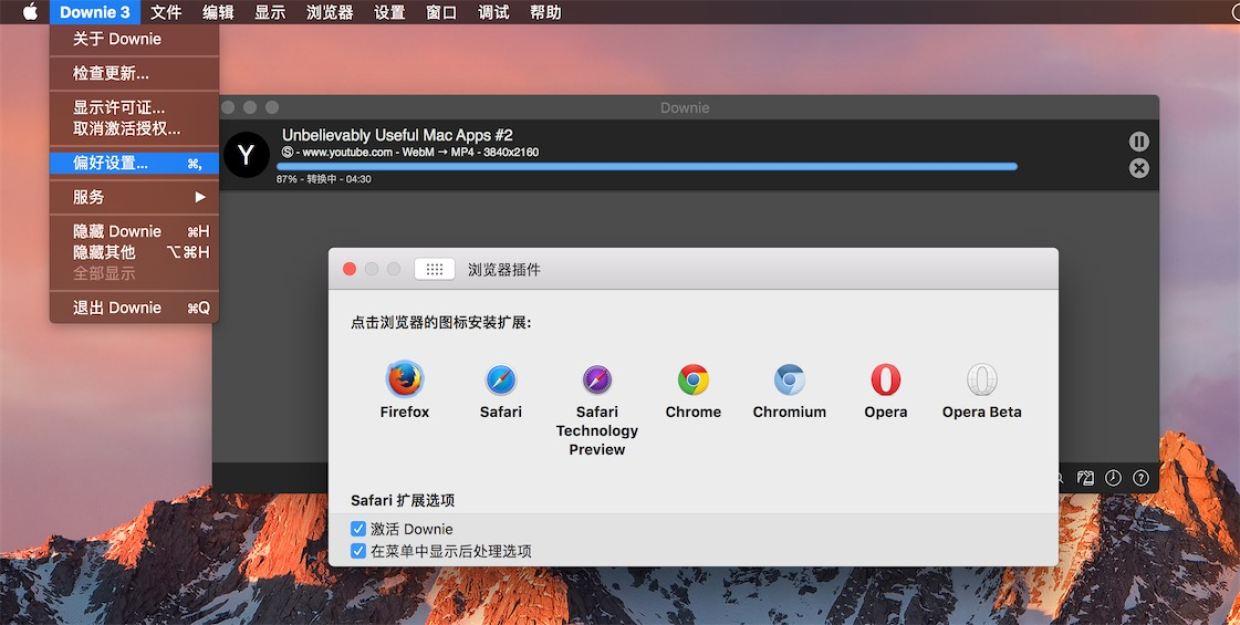Open the 编辑 menu
The image size is (1240, 625).
click(x=218, y=12)
